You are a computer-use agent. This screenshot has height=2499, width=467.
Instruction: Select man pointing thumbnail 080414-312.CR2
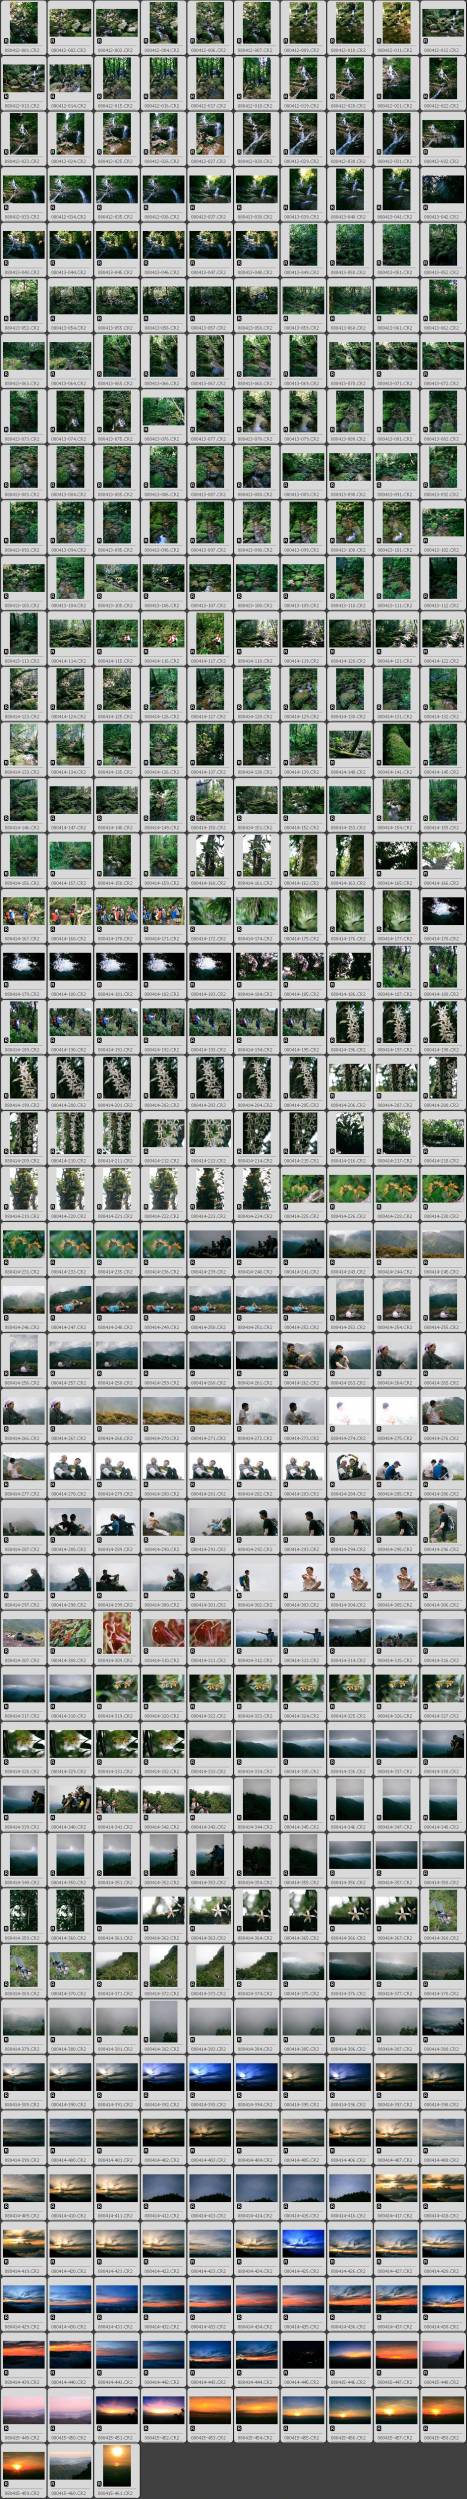click(x=256, y=1632)
